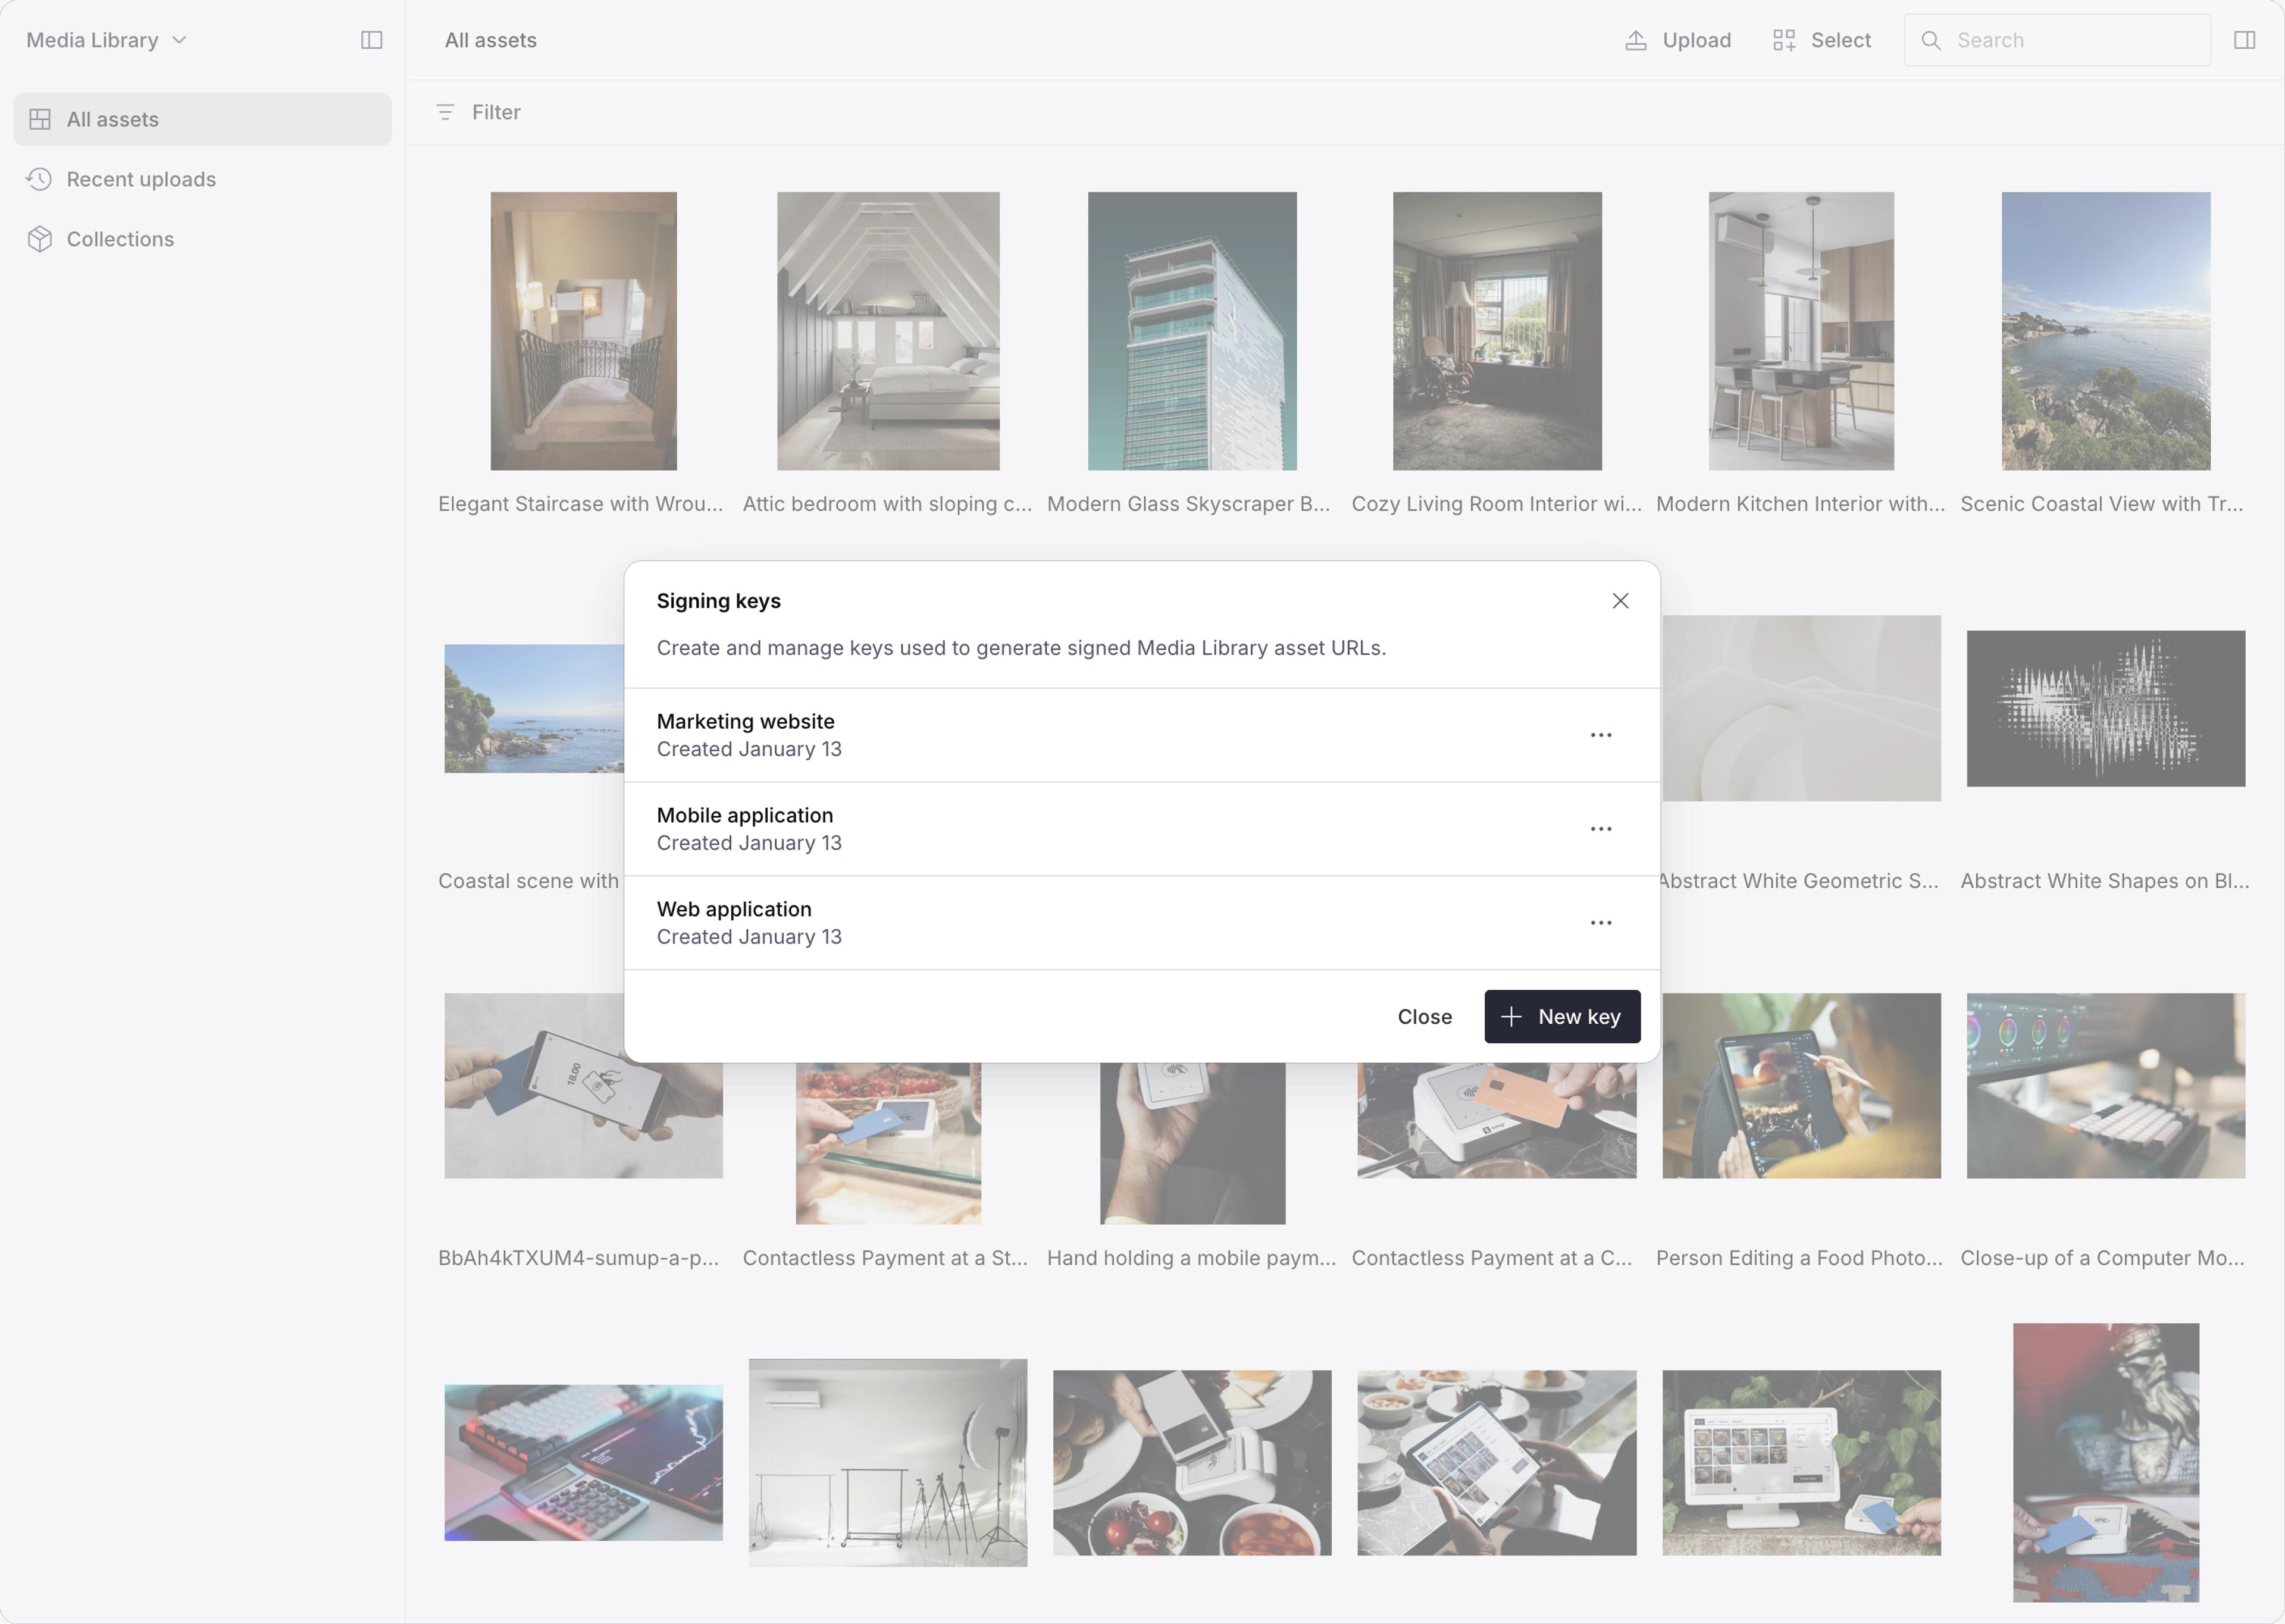The height and width of the screenshot is (1624, 2285).
Task: Open Modern Glass Skyscraper thumbnail
Action: pyautogui.click(x=1191, y=331)
